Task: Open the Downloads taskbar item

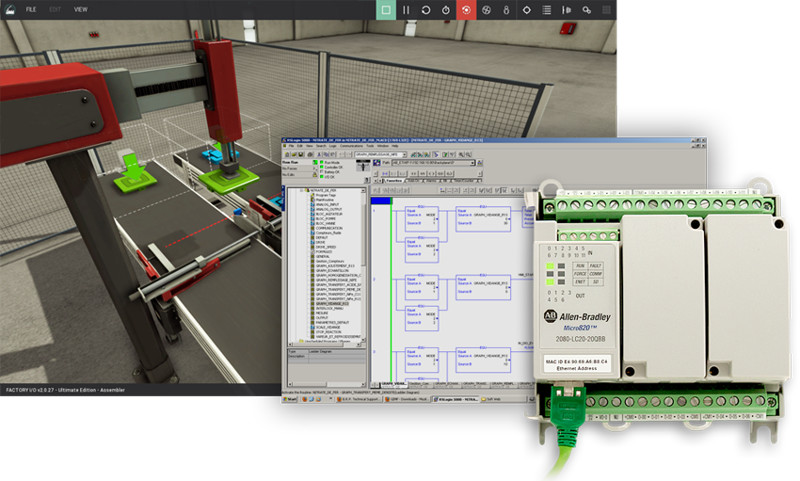Action: (407, 399)
